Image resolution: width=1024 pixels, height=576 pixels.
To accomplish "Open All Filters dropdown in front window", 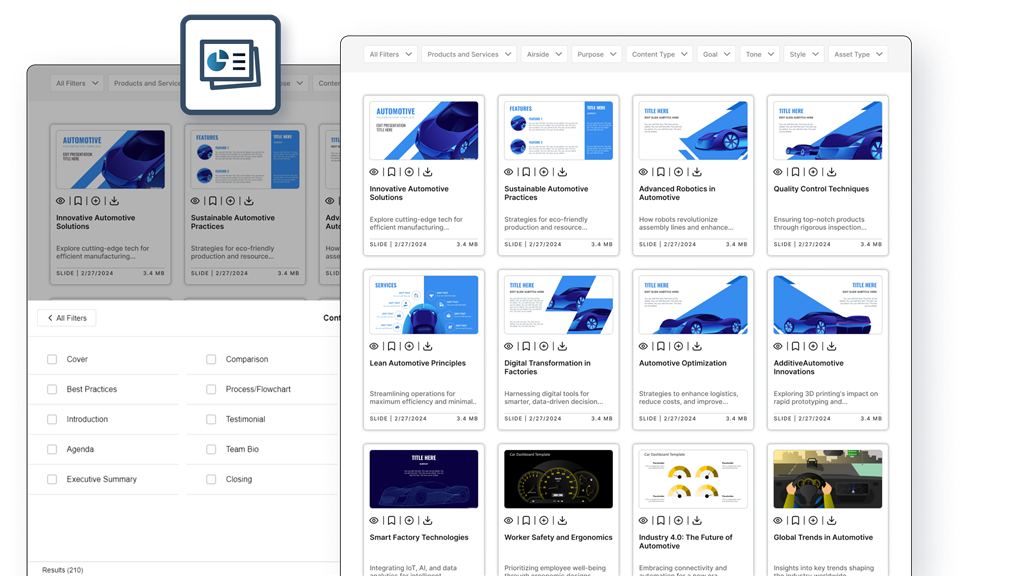I will pos(391,54).
